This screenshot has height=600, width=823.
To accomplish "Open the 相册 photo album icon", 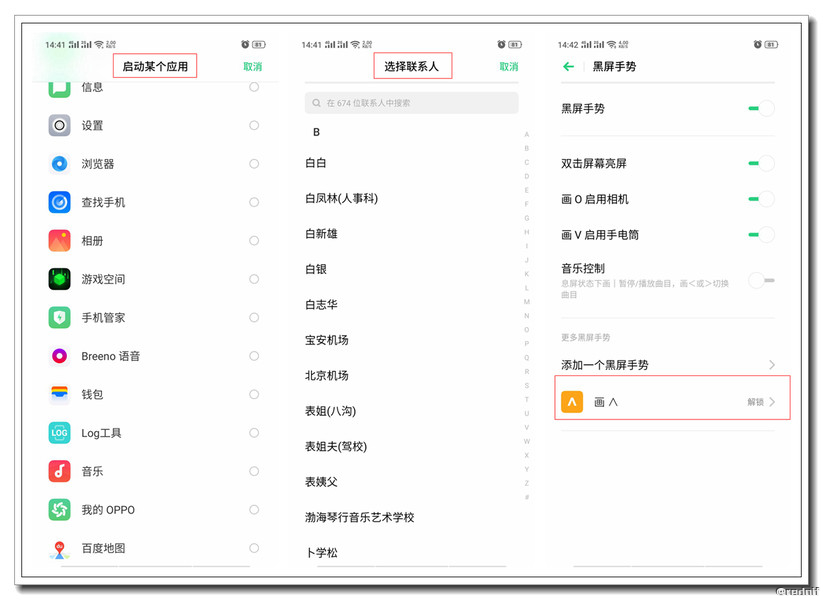I will click(x=62, y=240).
